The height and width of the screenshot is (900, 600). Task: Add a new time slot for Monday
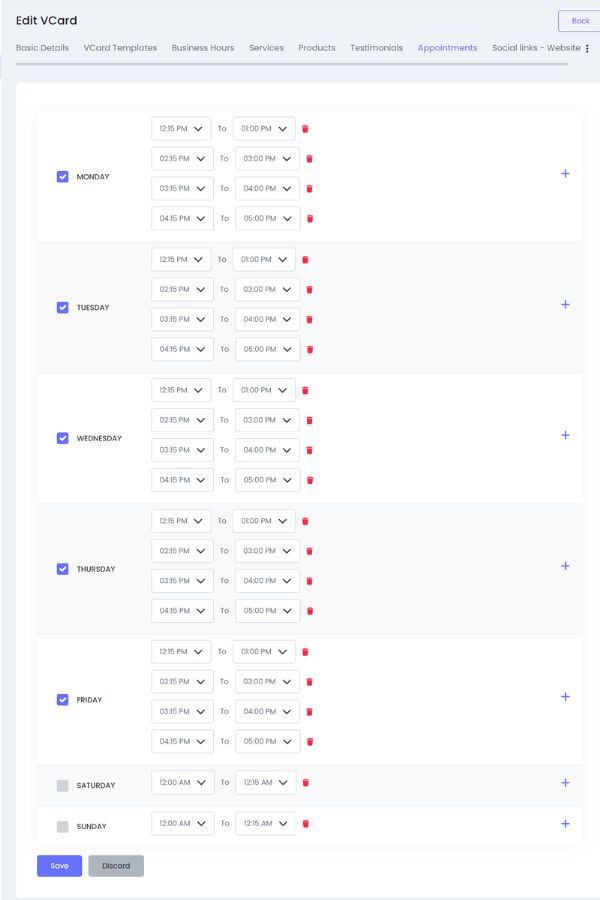pos(565,173)
